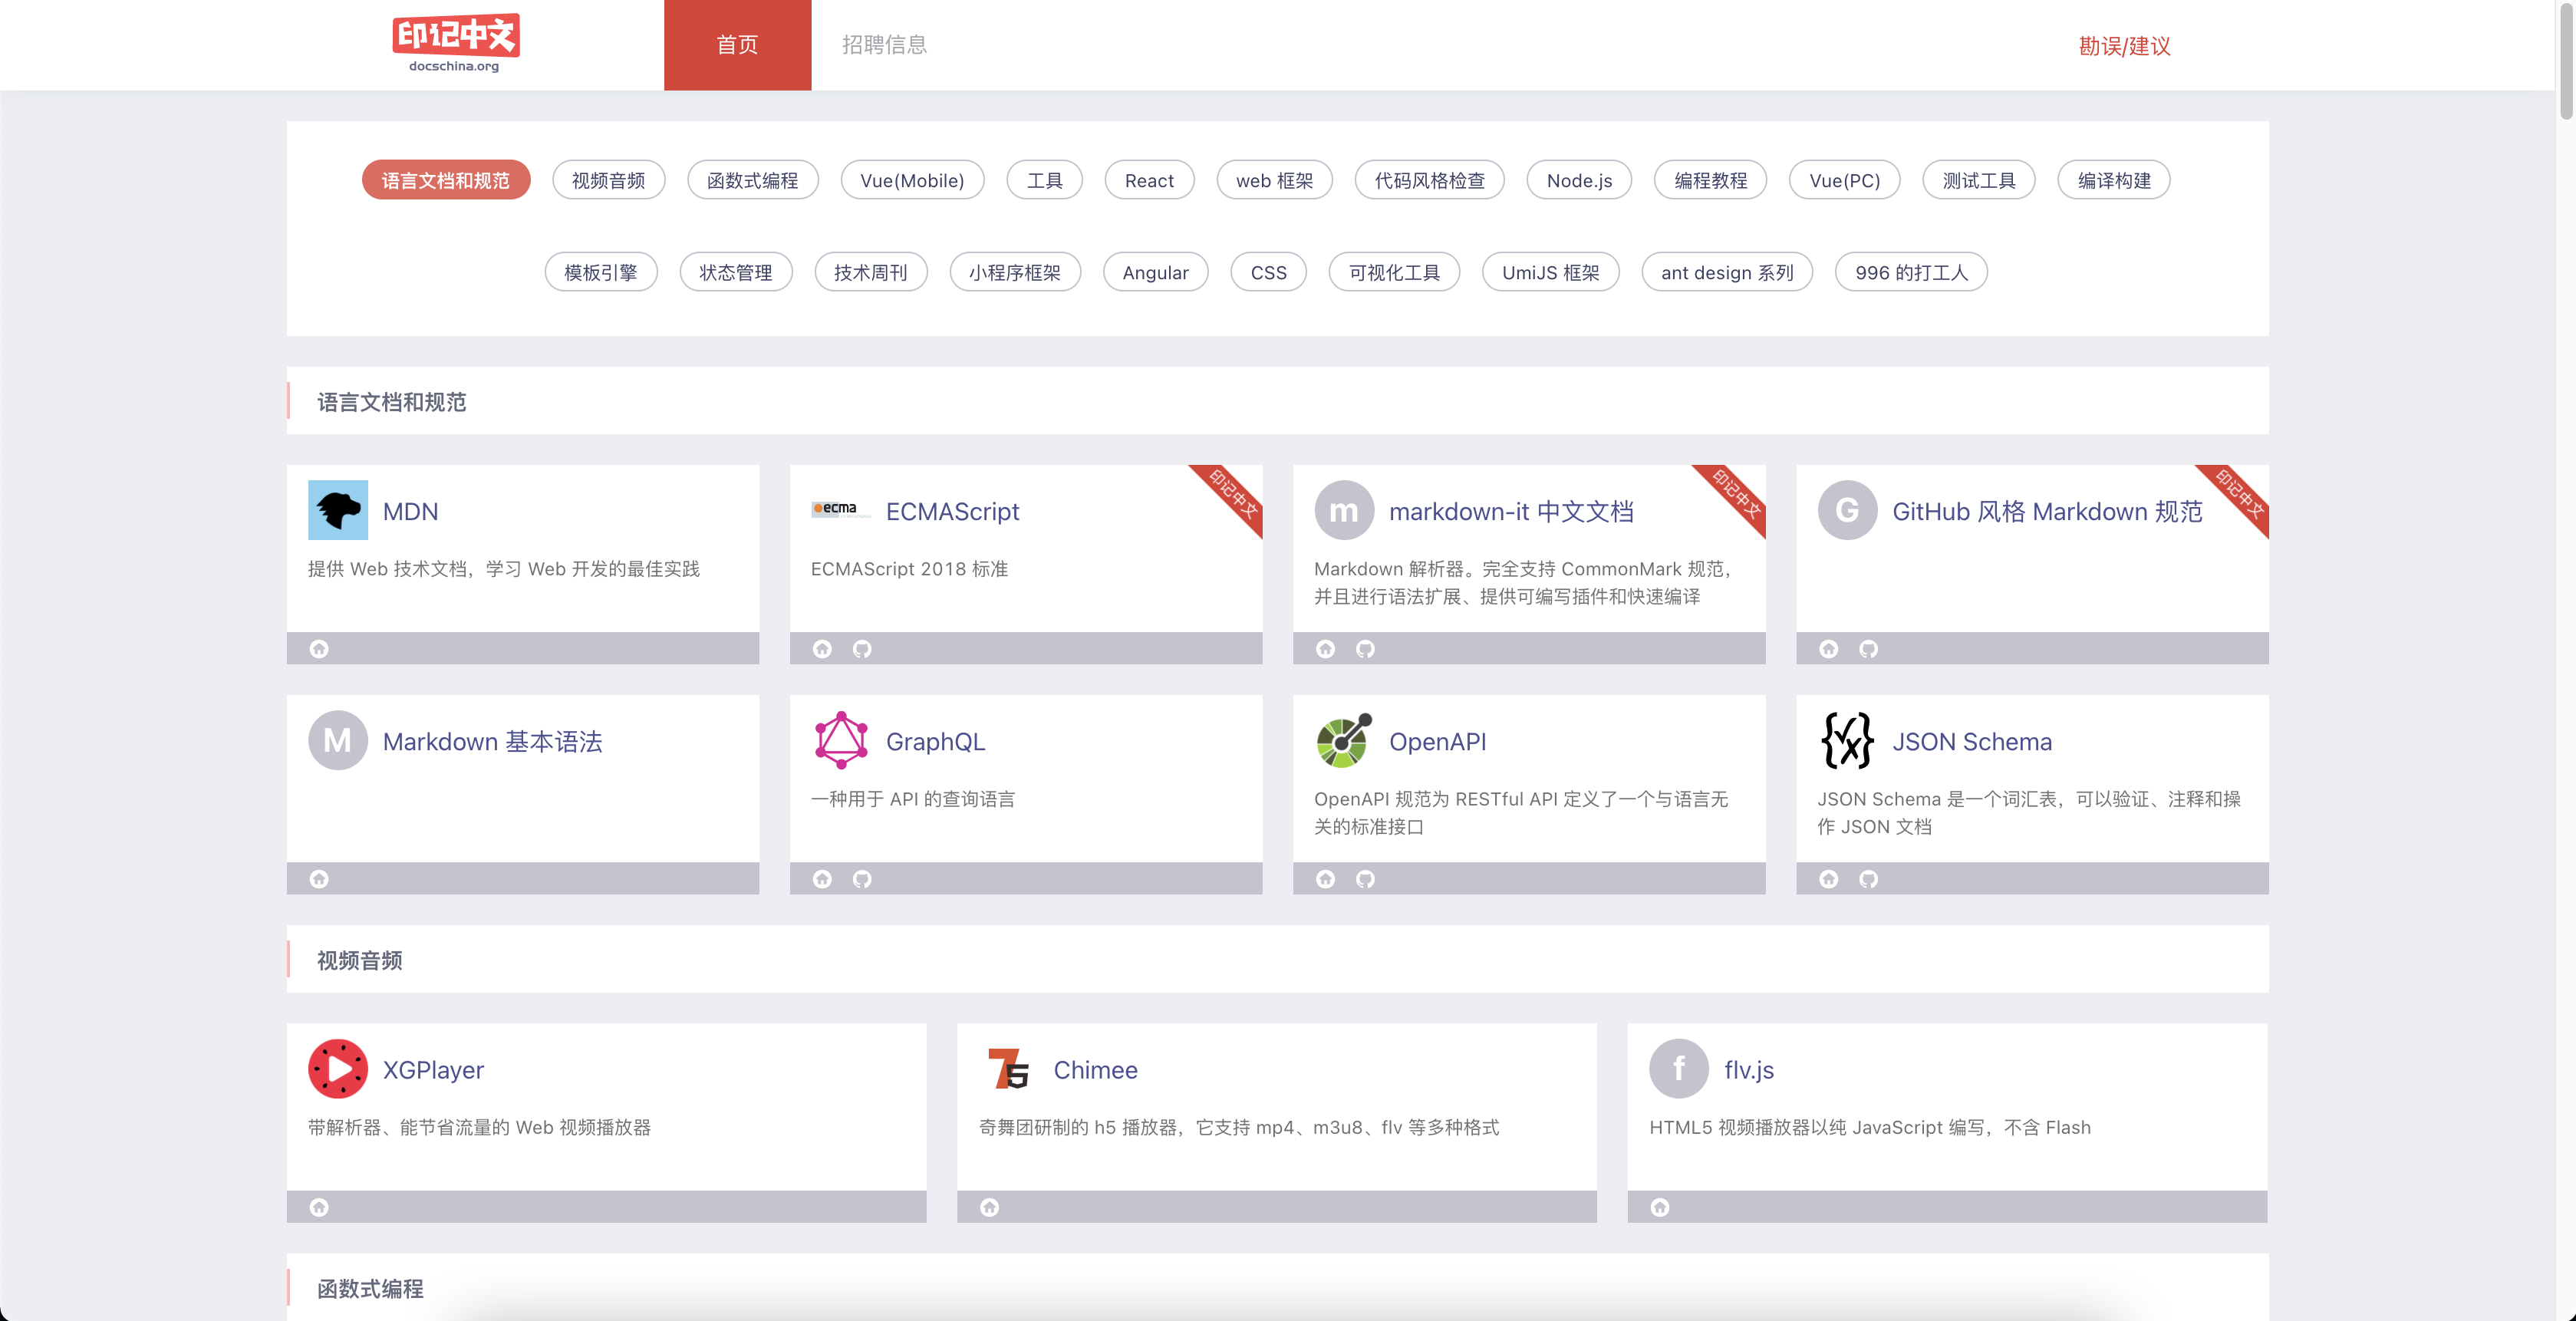This screenshot has width=2576, height=1321.
Task: Click the XGPlayer red play logo
Action: (337, 1068)
